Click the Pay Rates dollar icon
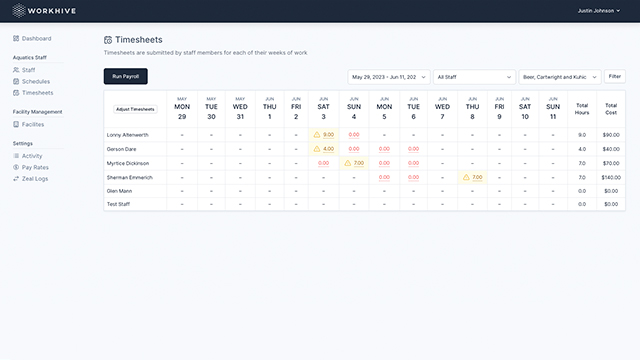640x360 pixels. pyautogui.click(x=16, y=167)
